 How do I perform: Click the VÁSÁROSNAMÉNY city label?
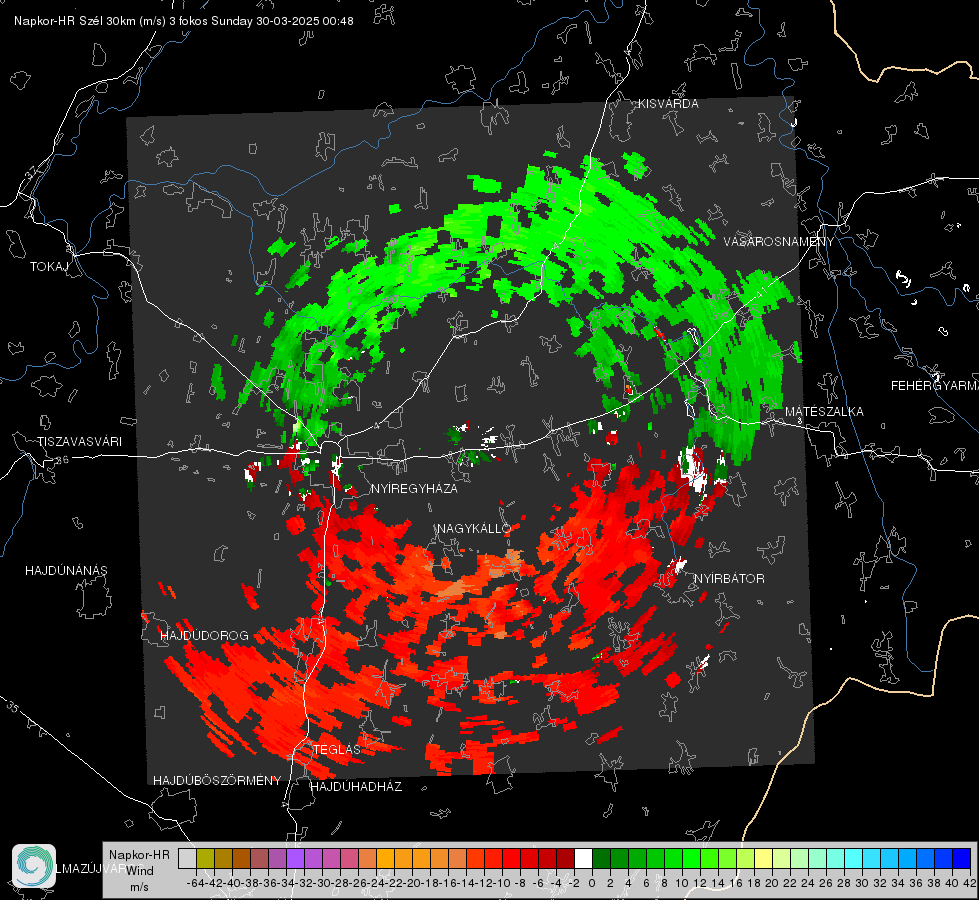(x=779, y=242)
